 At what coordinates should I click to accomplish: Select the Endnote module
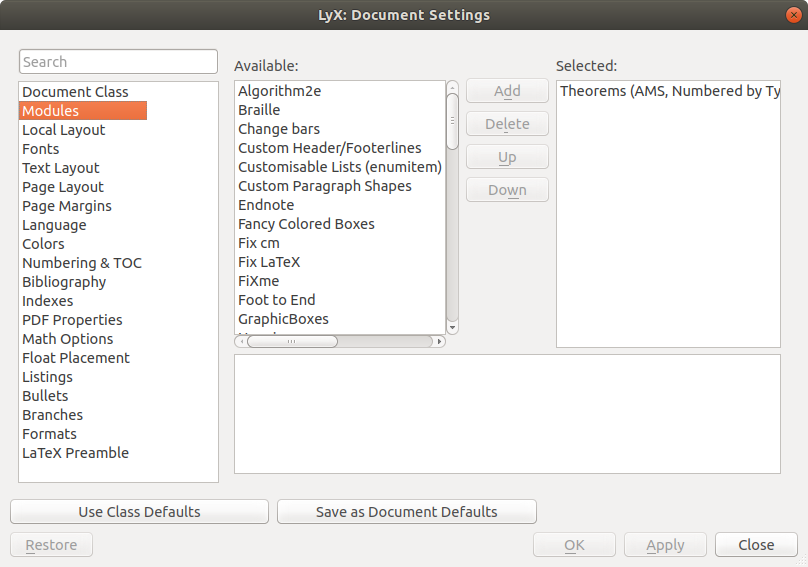click(266, 205)
